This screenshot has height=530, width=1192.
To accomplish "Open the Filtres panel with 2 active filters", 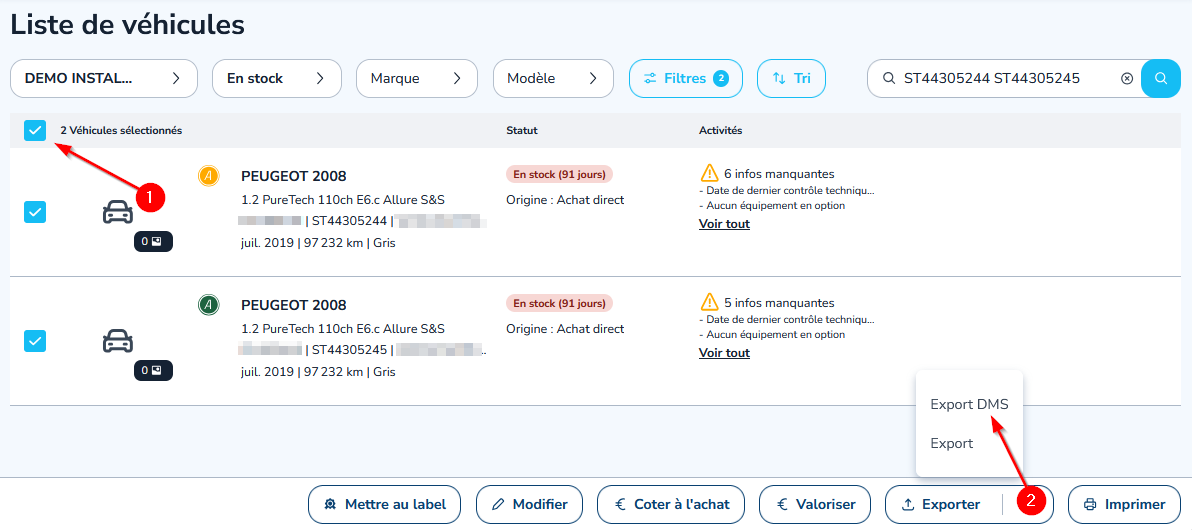I will point(686,78).
